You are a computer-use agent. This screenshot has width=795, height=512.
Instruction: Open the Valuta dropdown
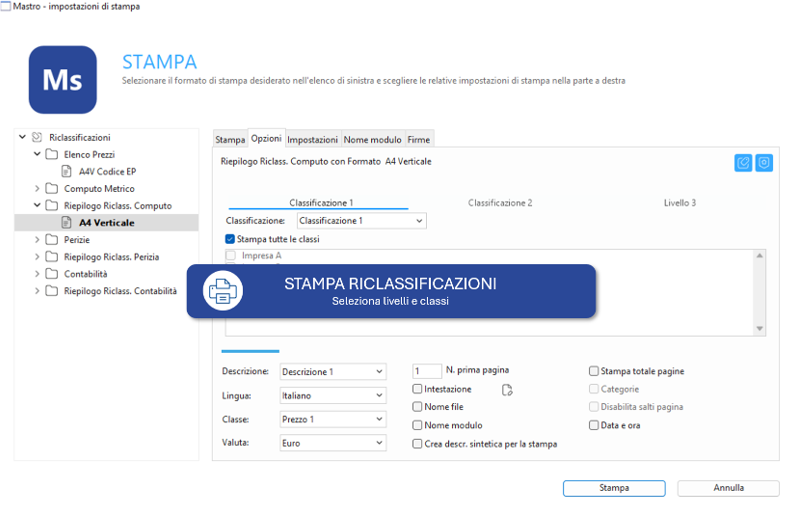tap(333, 443)
